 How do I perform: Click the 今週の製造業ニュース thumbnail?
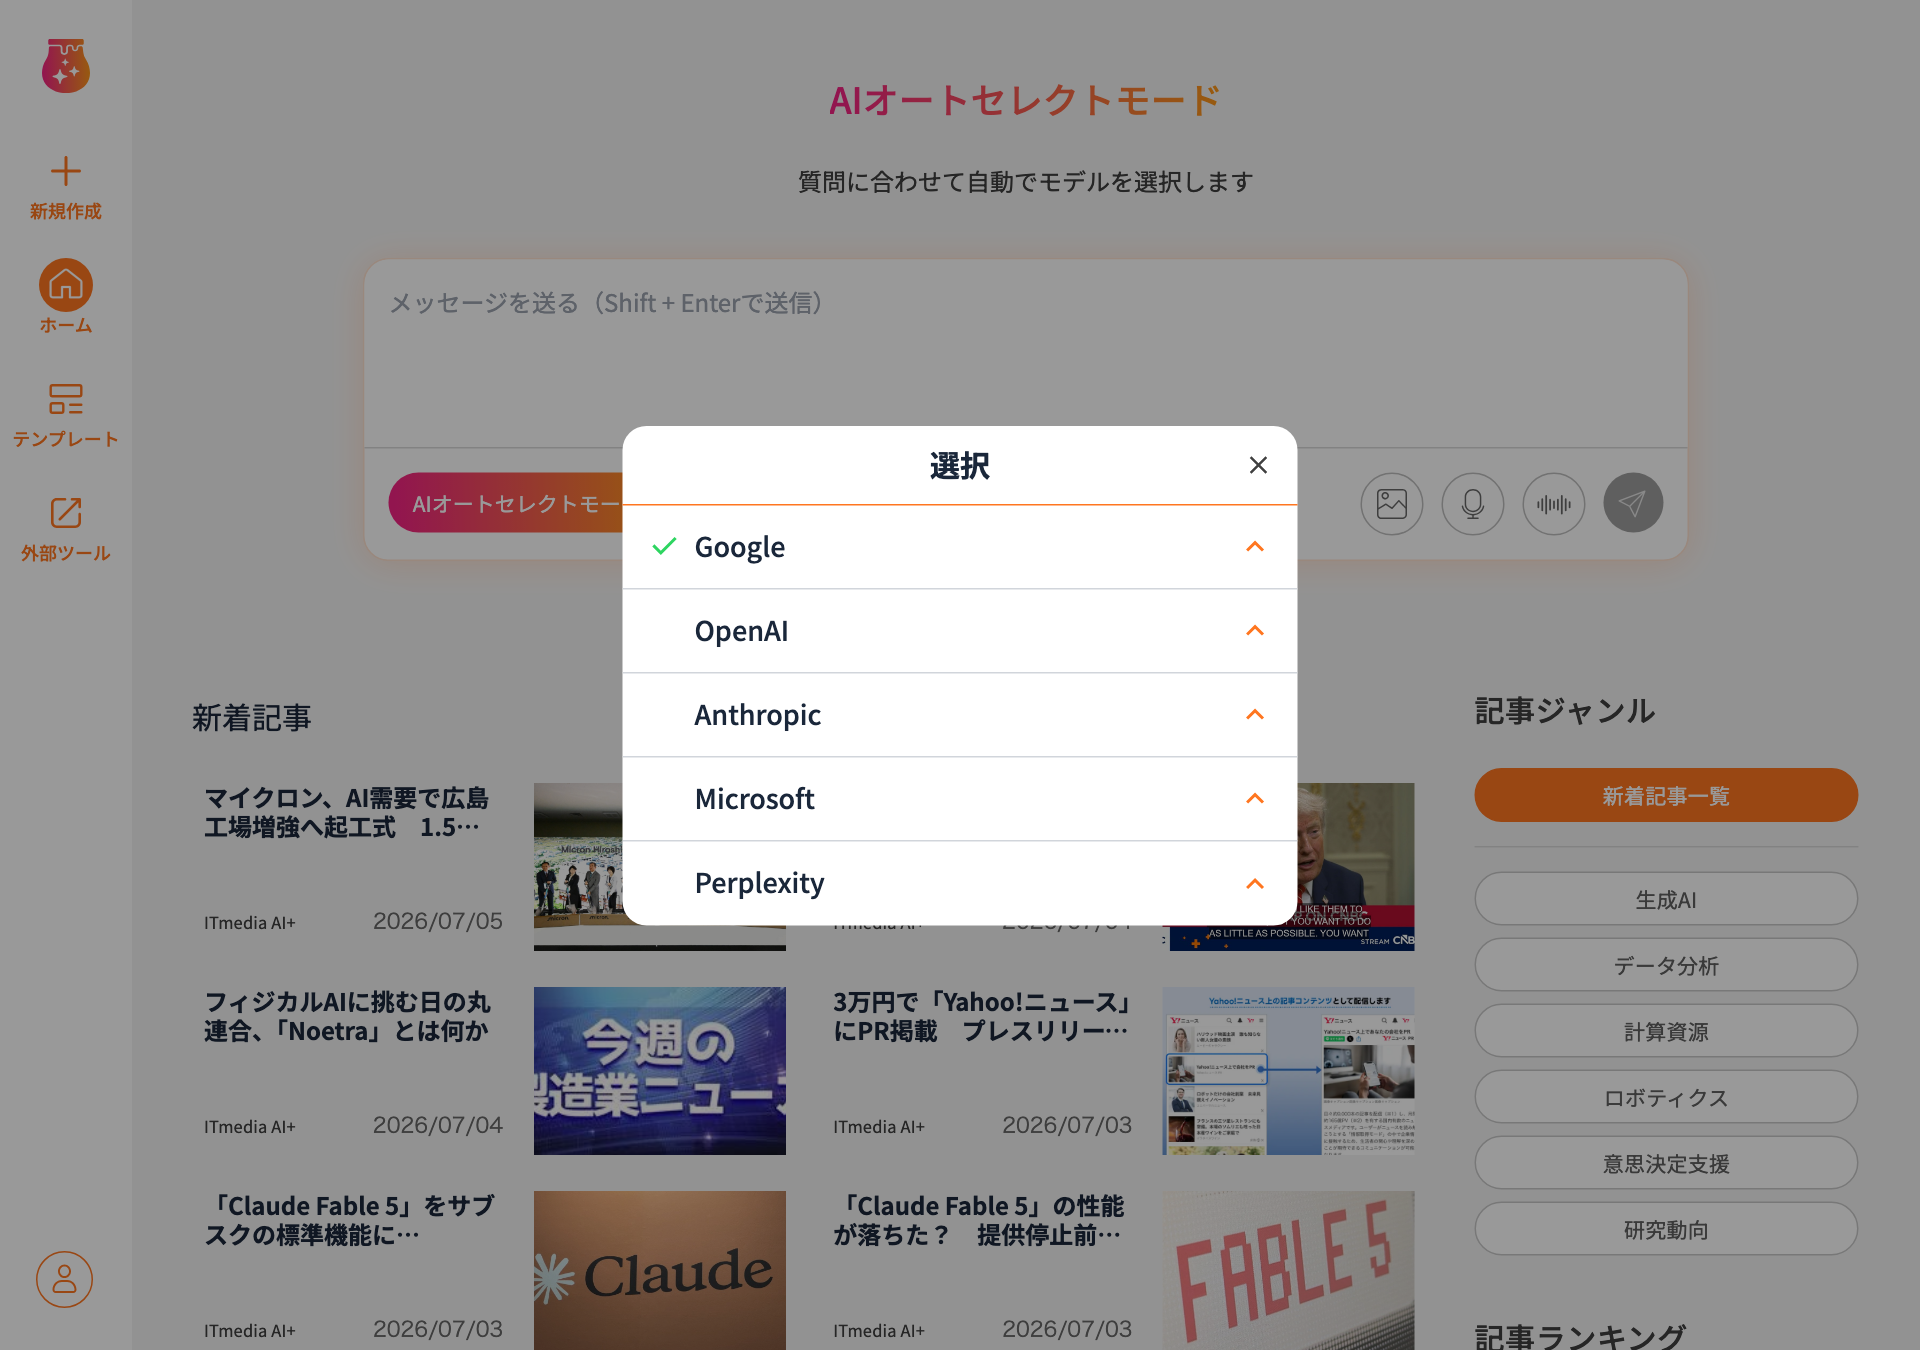click(x=660, y=1071)
